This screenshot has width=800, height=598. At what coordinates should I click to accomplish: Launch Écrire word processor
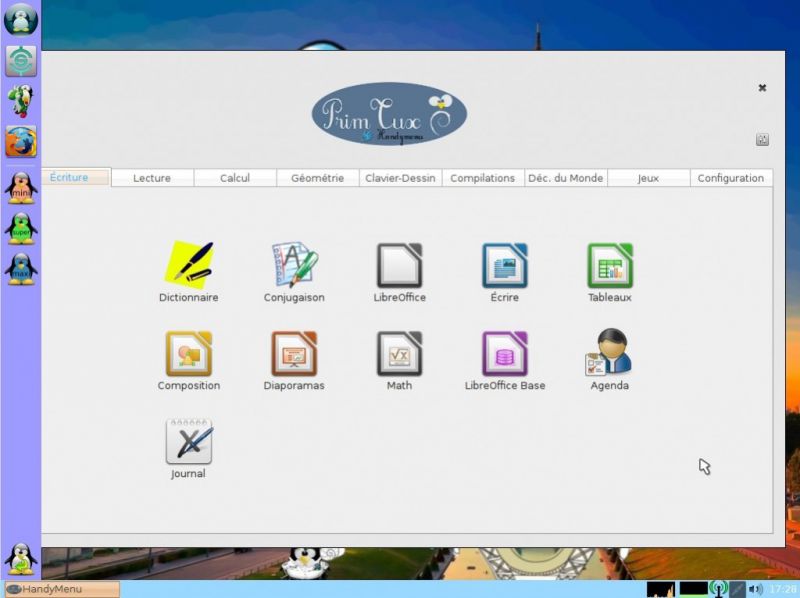(x=505, y=271)
